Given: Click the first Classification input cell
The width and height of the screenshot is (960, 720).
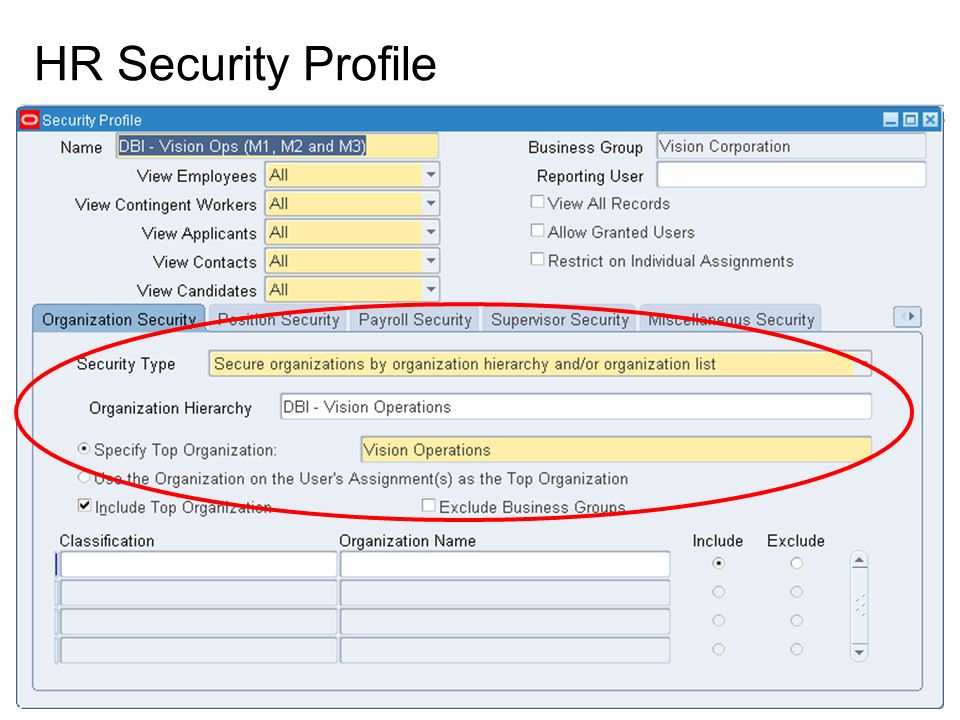Looking at the screenshot, I should pyautogui.click(x=198, y=564).
